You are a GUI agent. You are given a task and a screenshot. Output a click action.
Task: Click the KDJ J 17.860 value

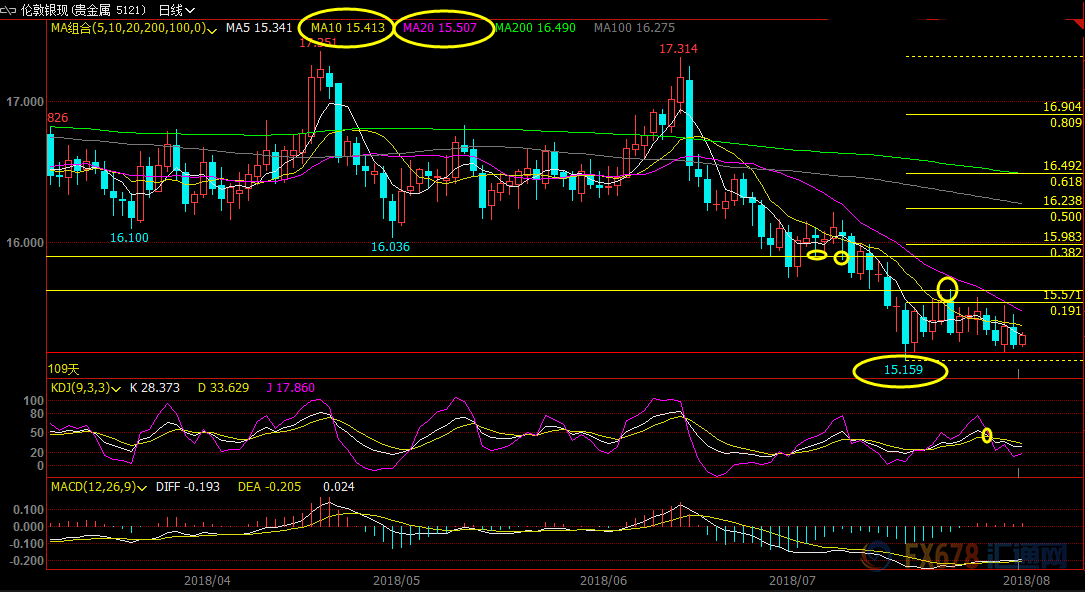291,388
